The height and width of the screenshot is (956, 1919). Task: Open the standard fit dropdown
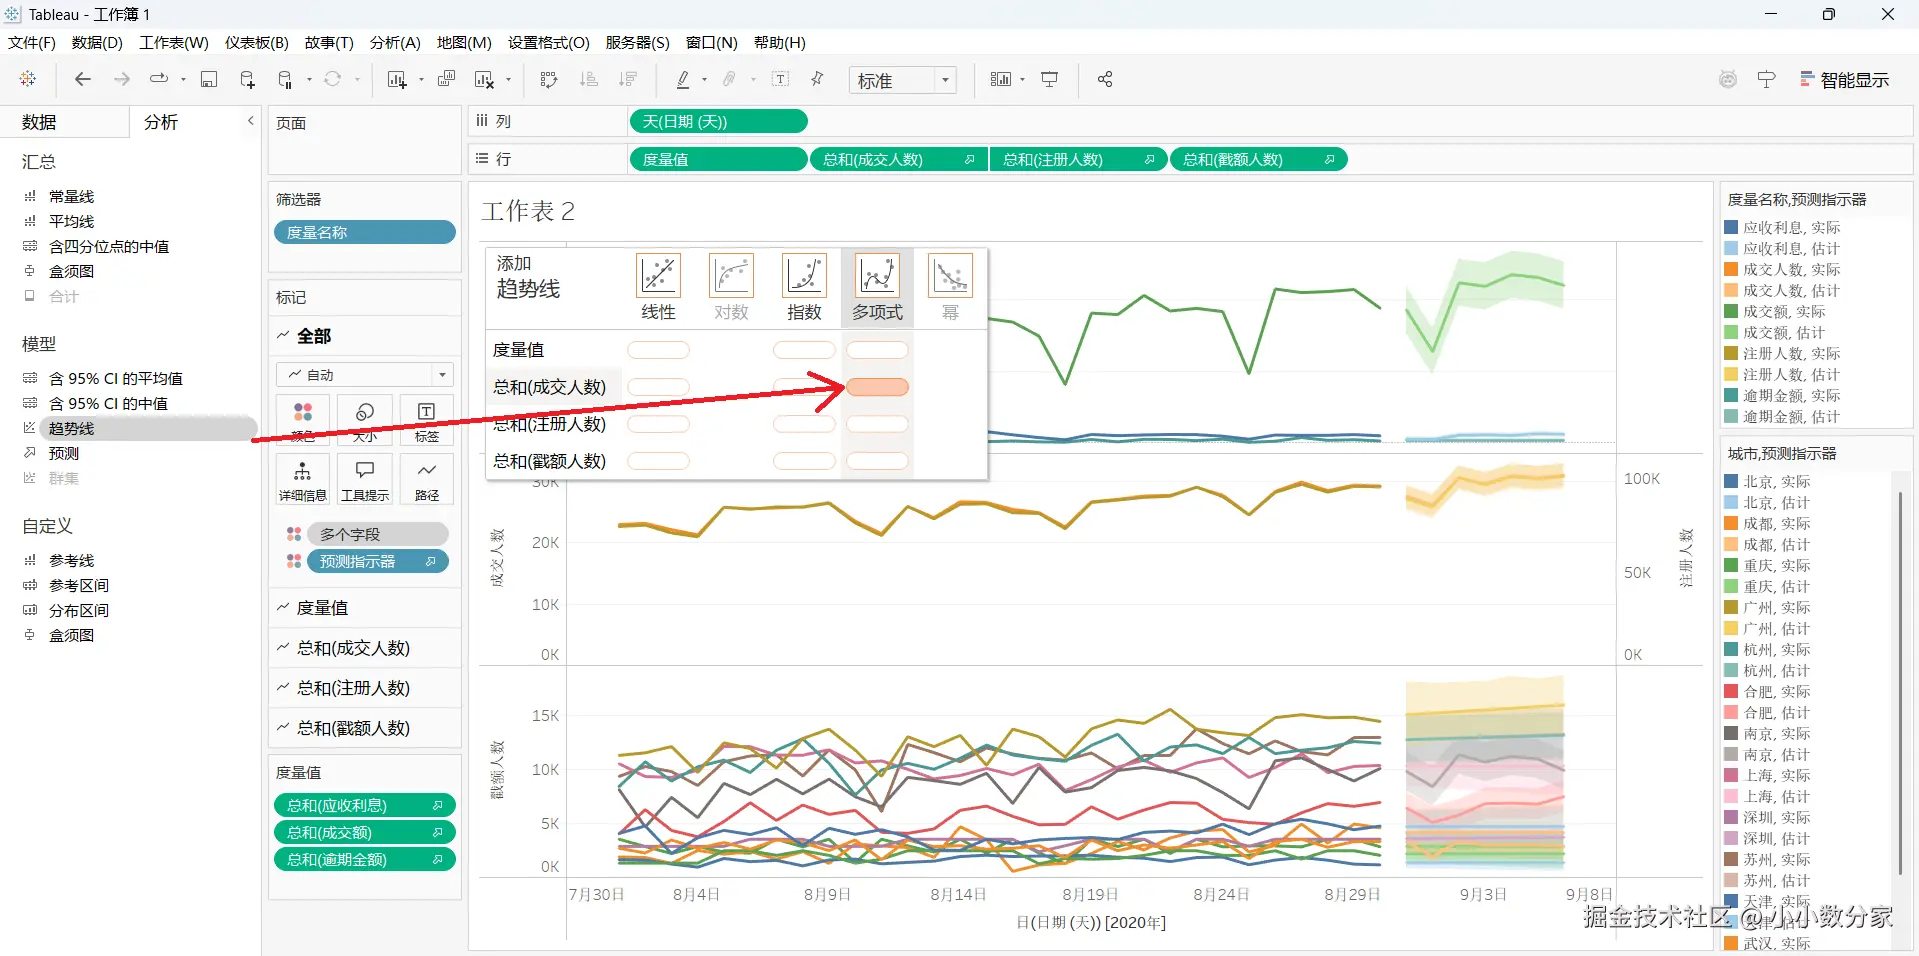tap(903, 80)
